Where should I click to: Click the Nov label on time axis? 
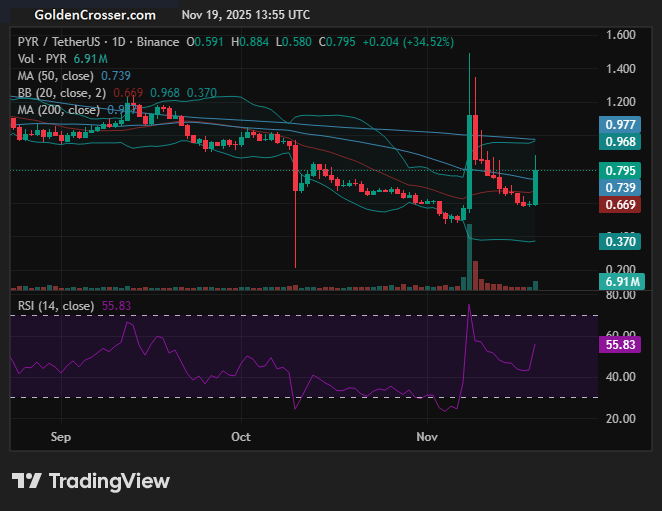click(x=427, y=437)
